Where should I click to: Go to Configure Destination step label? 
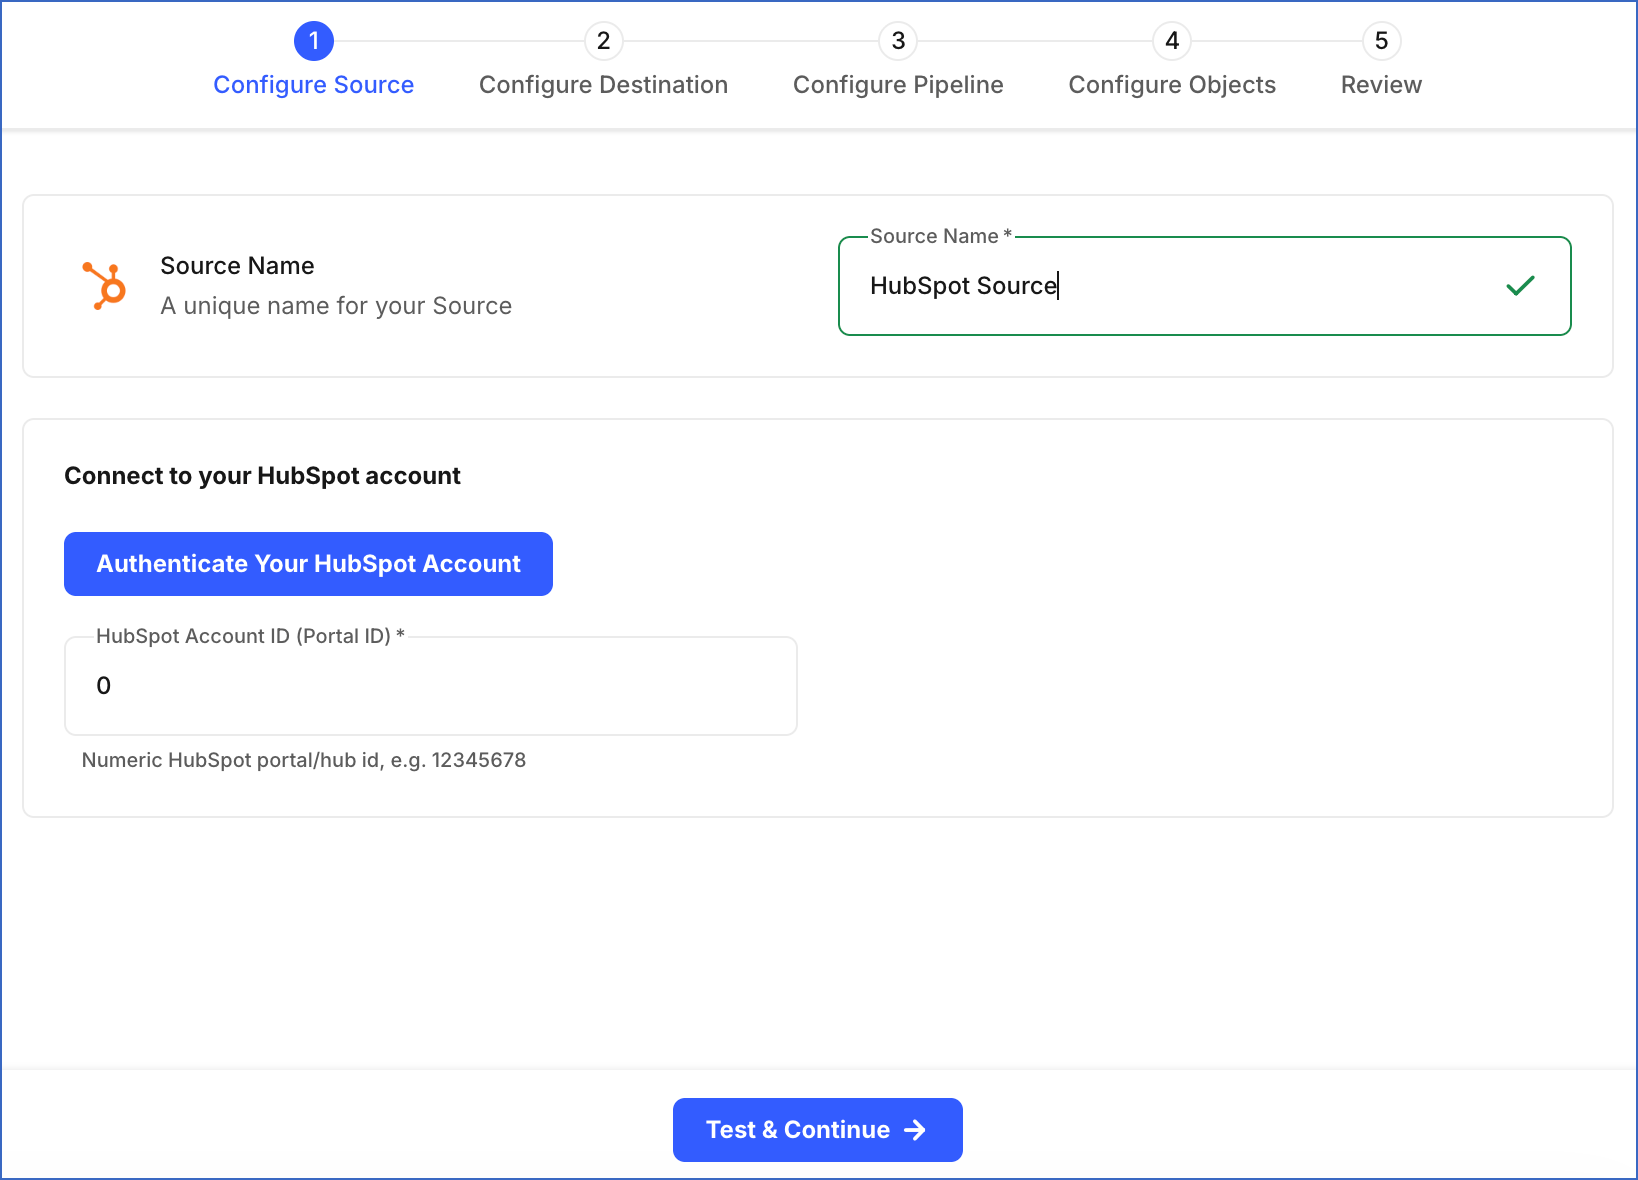(604, 85)
